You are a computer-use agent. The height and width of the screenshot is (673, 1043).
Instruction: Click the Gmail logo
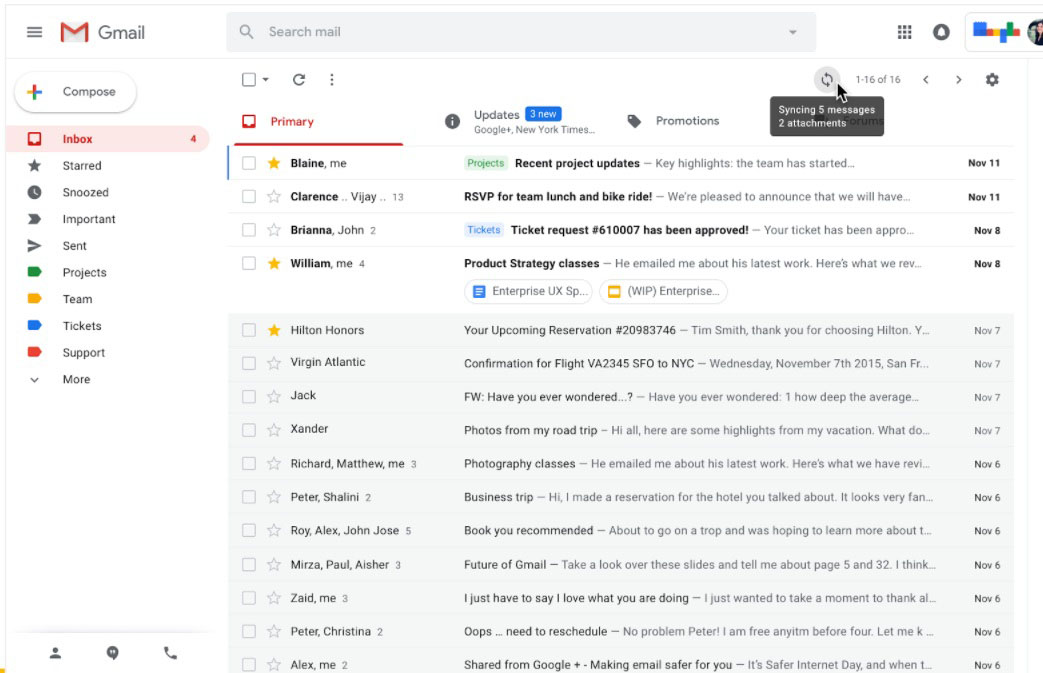click(x=102, y=32)
